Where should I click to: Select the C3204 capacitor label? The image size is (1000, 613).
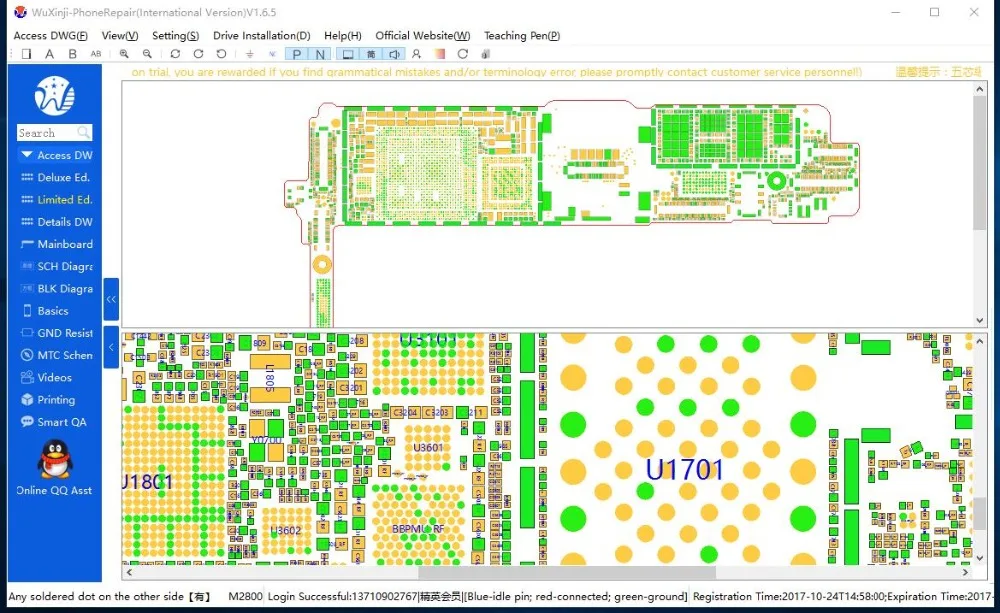(404, 413)
